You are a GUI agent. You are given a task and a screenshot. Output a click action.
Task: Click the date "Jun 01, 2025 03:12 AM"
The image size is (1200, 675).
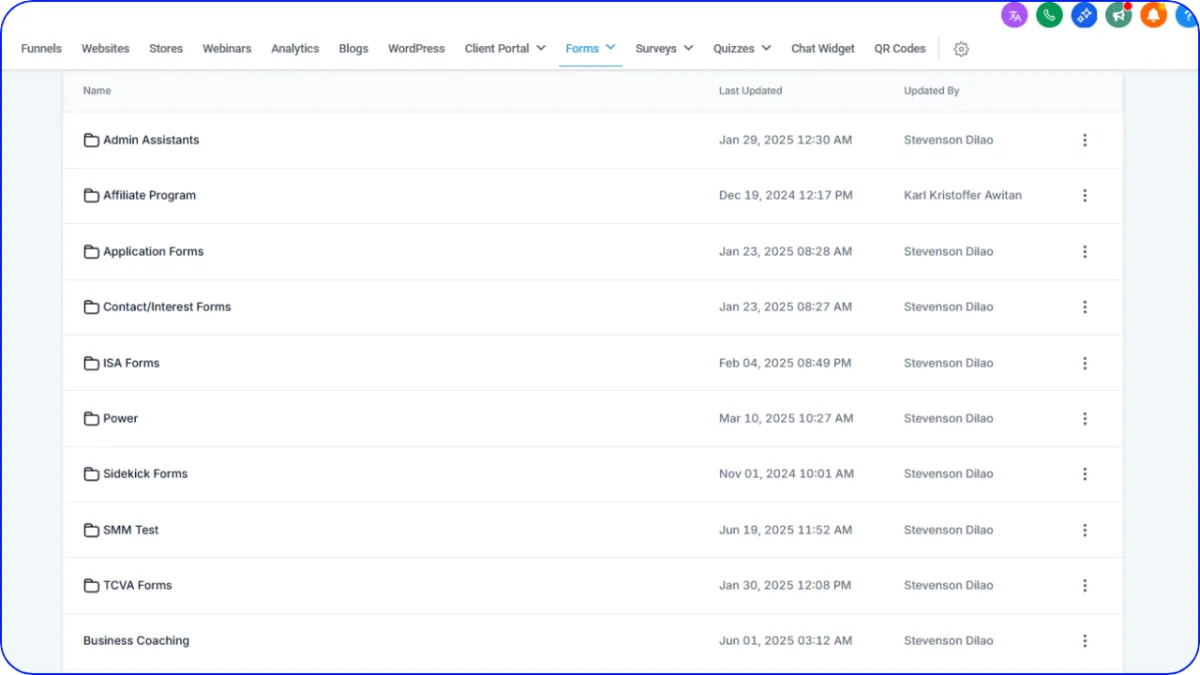pyautogui.click(x=785, y=641)
